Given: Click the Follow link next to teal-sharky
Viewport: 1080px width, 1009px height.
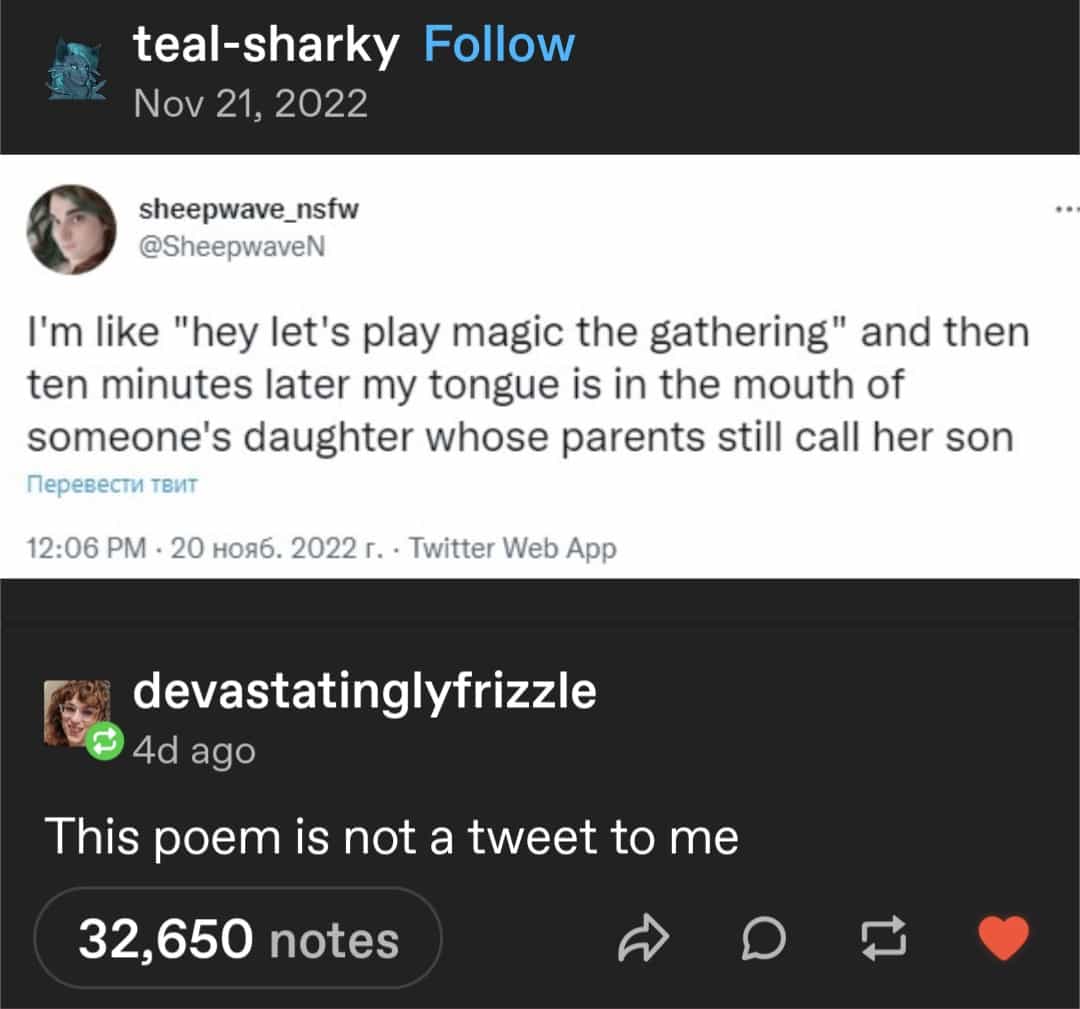Looking at the screenshot, I should [500, 42].
